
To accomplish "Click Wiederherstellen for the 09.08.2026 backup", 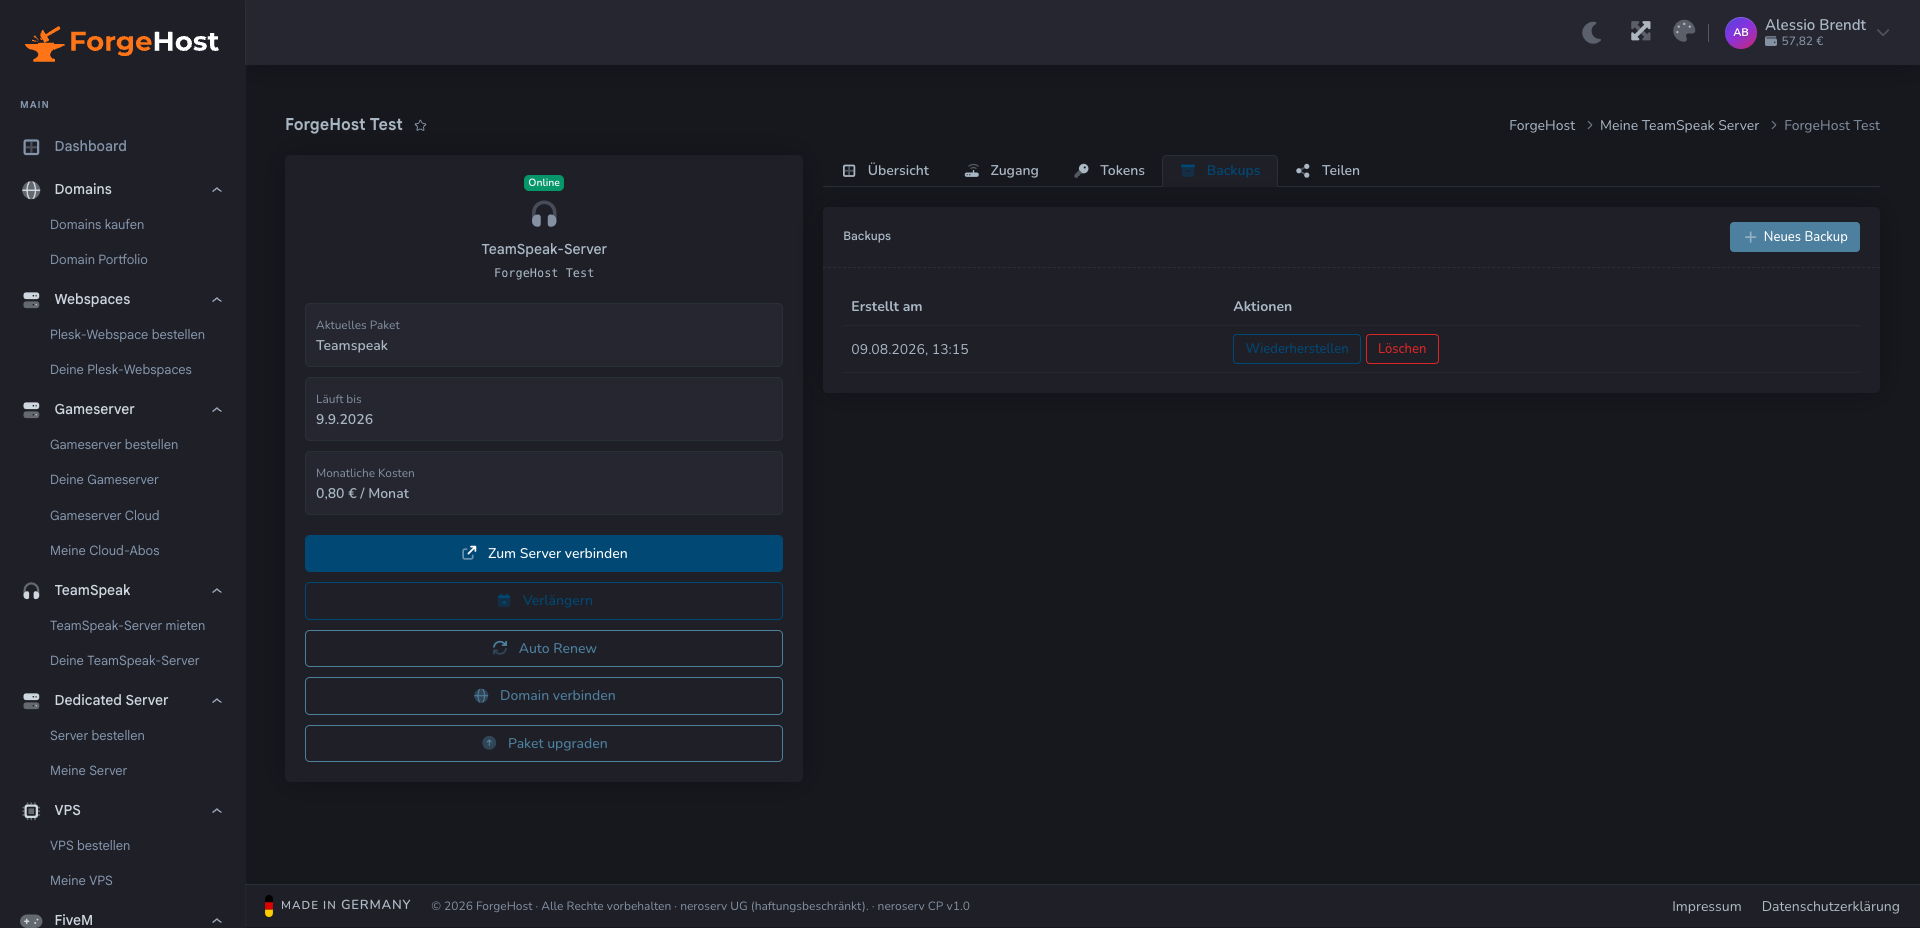I will [1297, 349].
